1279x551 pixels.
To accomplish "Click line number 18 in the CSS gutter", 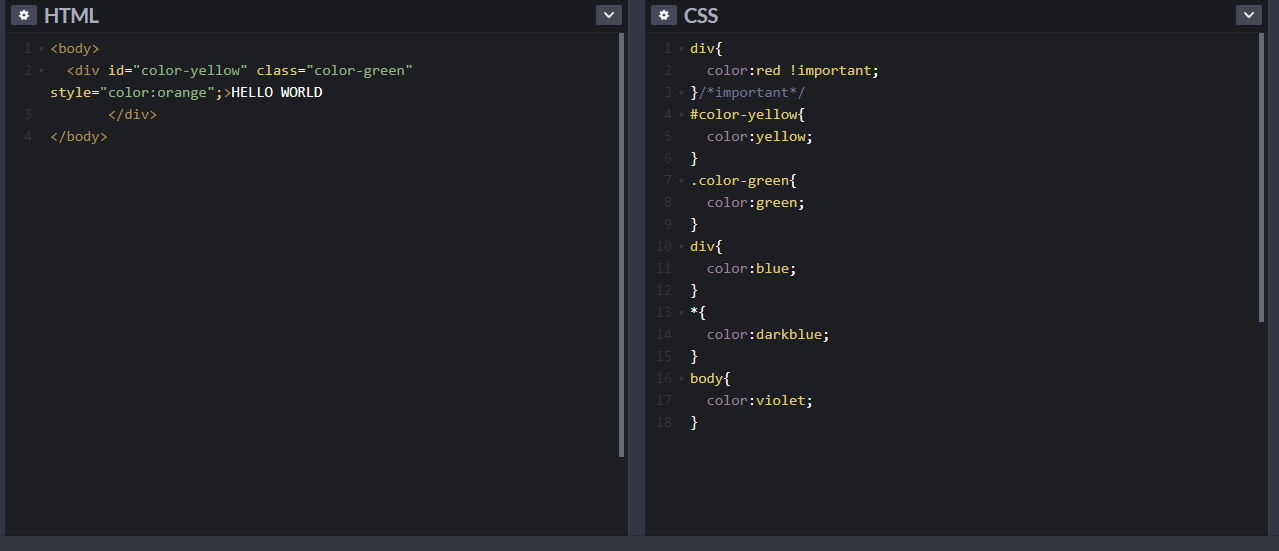I will tap(664, 422).
